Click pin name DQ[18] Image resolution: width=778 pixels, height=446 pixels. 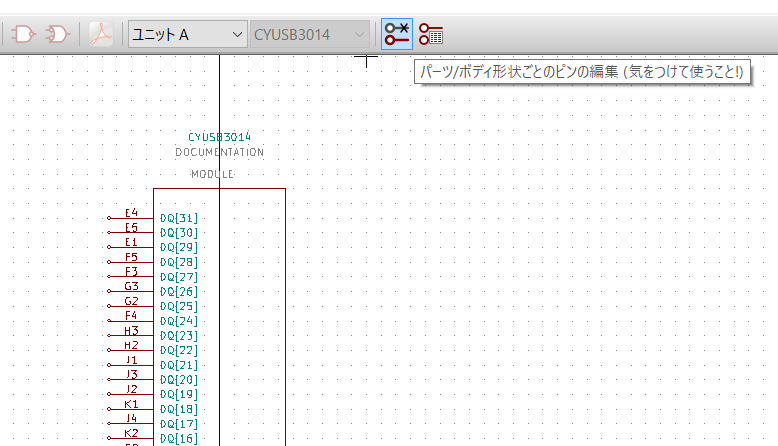pyautogui.click(x=179, y=409)
